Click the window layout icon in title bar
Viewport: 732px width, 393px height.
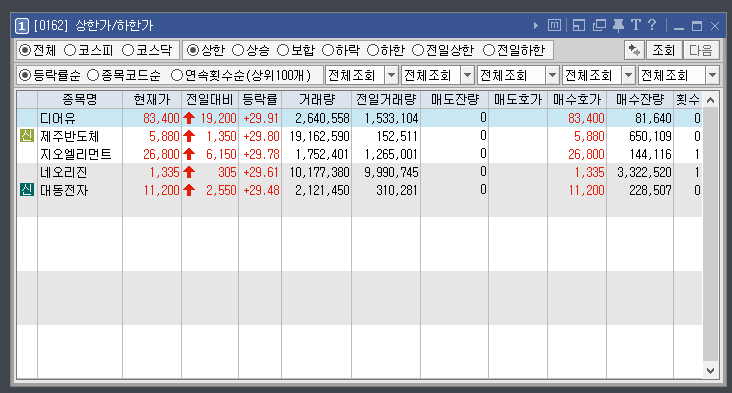pos(579,25)
